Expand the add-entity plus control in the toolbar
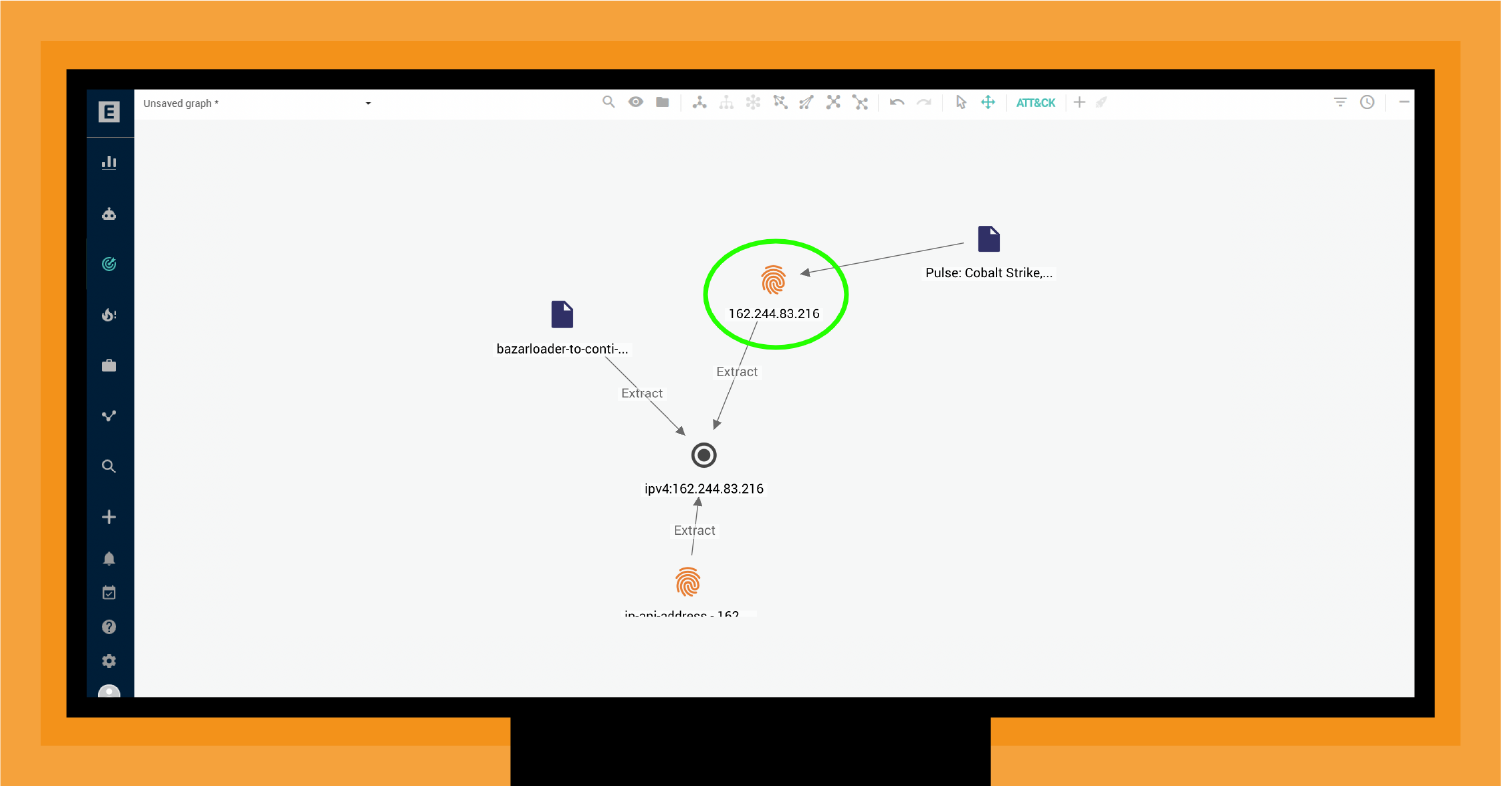The image size is (1501, 786). 1079,101
